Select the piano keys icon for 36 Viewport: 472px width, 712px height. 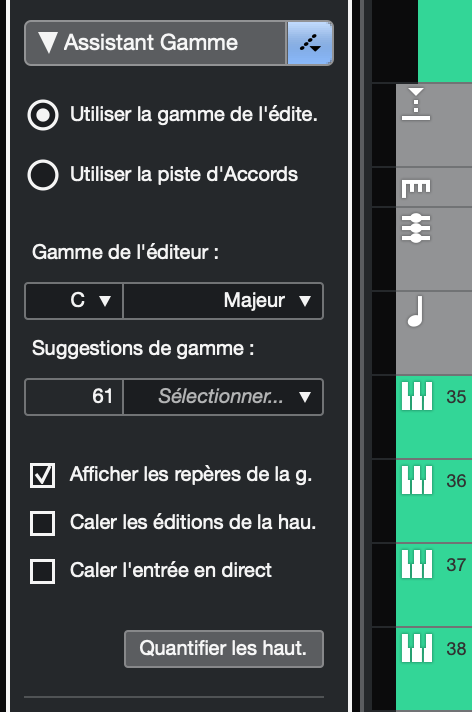pyautogui.click(x=417, y=480)
